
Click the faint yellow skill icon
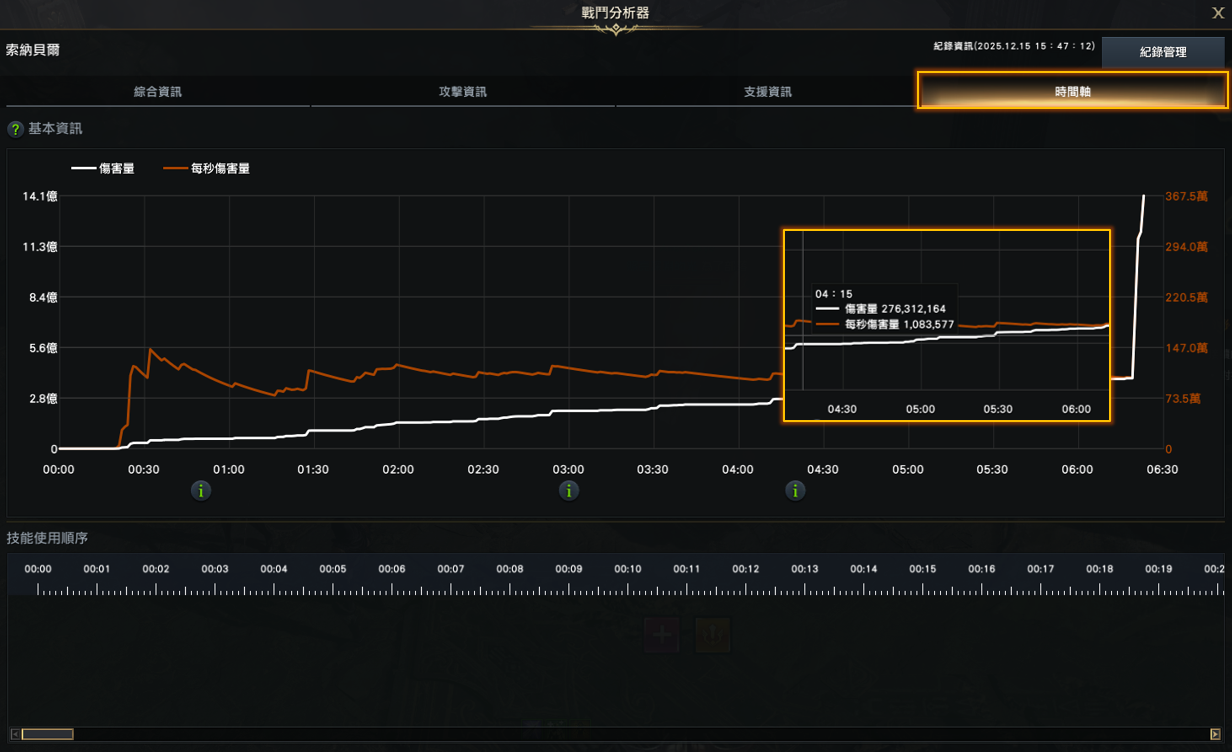coord(713,634)
